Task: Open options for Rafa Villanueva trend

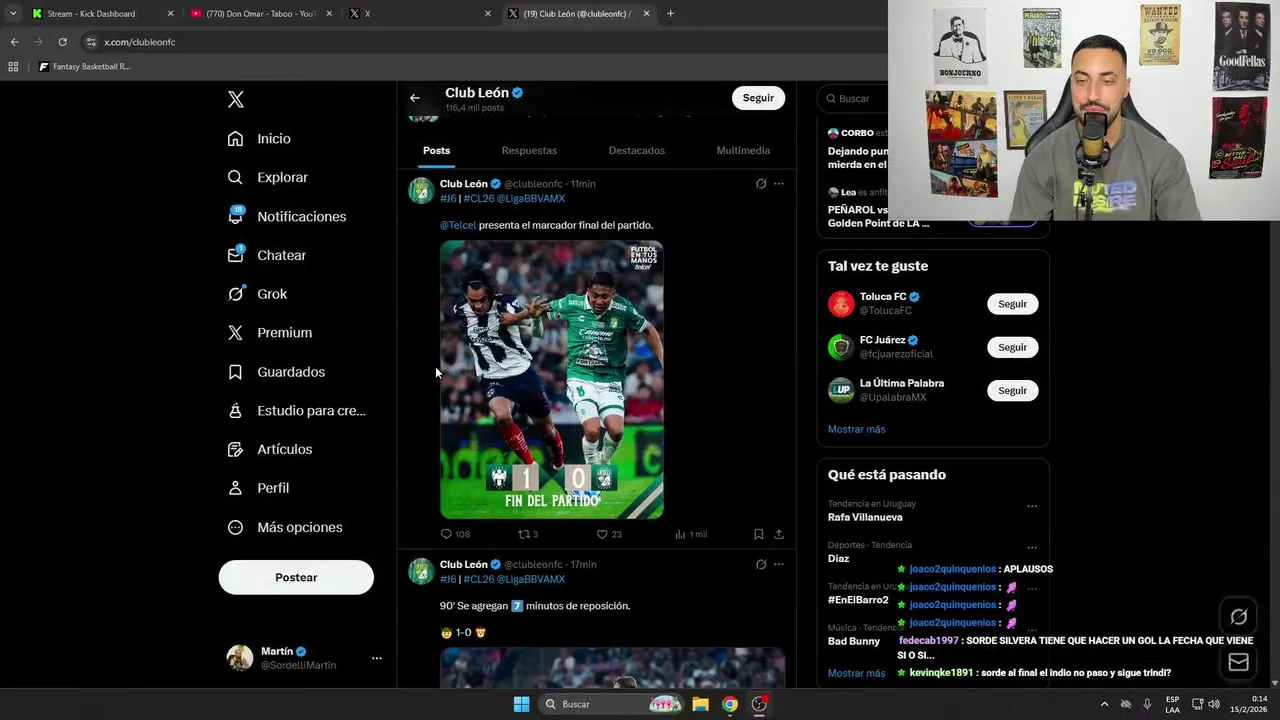Action: tap(1032, 506)
